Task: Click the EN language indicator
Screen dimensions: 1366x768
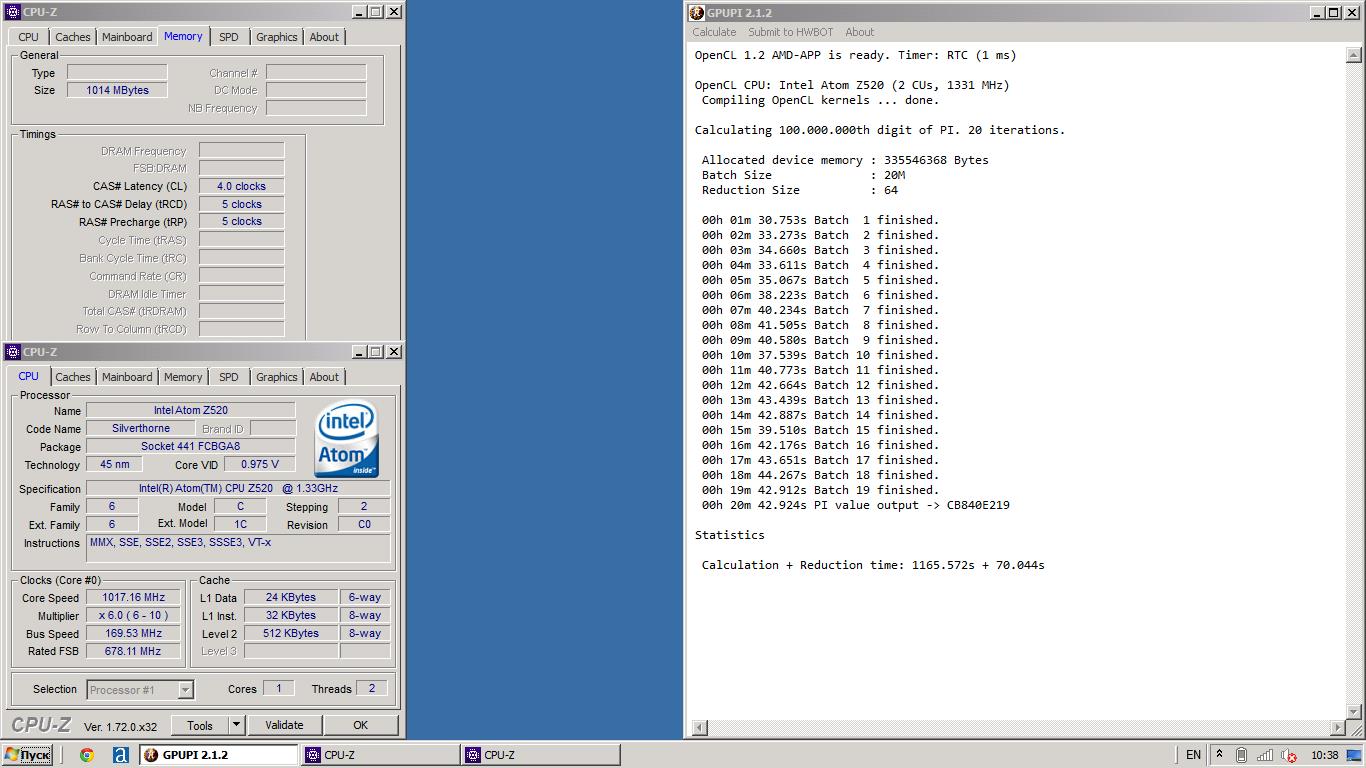Action: 1193,755
